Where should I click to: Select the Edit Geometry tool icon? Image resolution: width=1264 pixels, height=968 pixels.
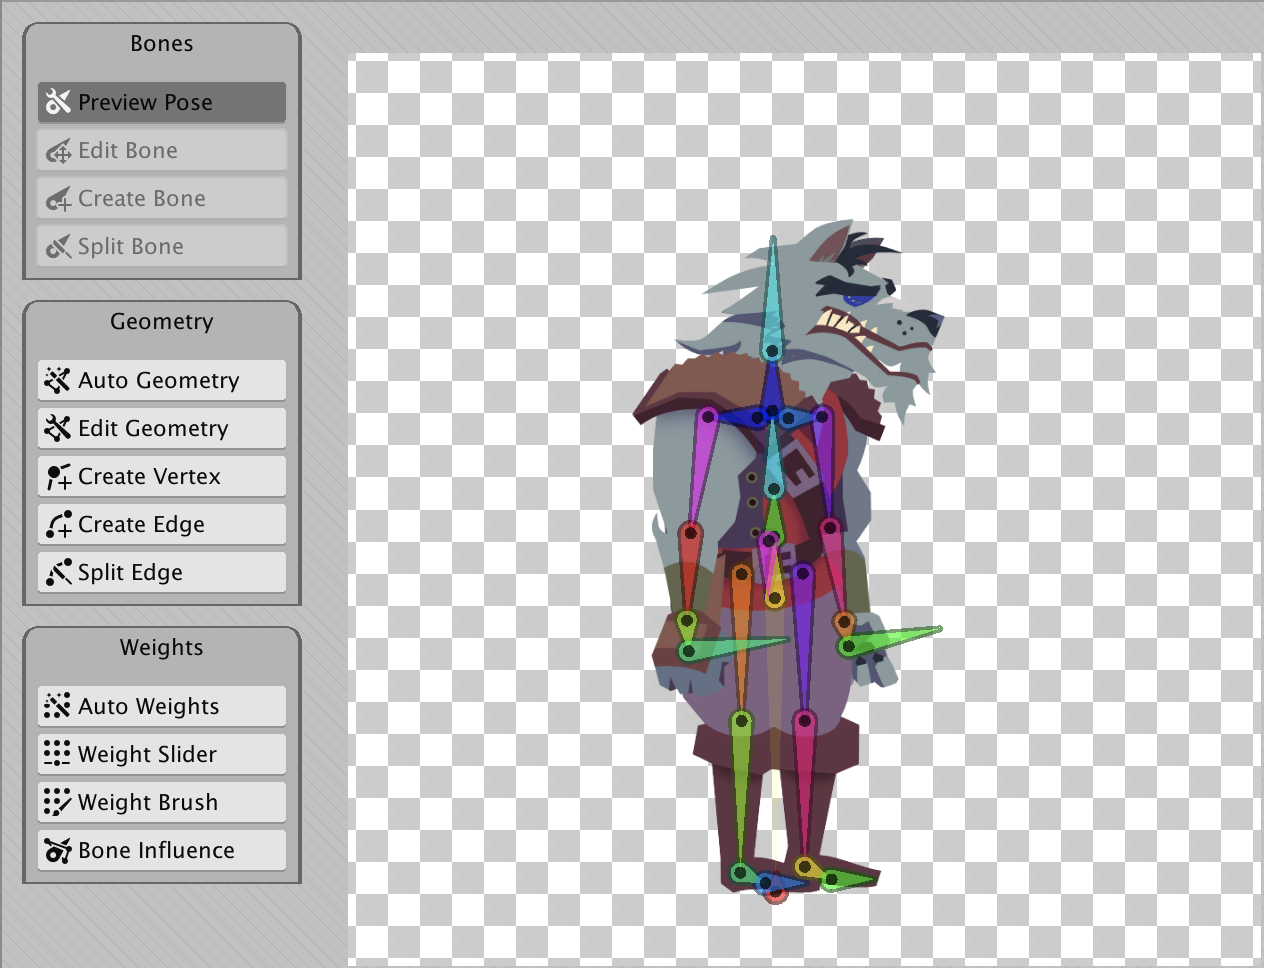coord(58,428)
